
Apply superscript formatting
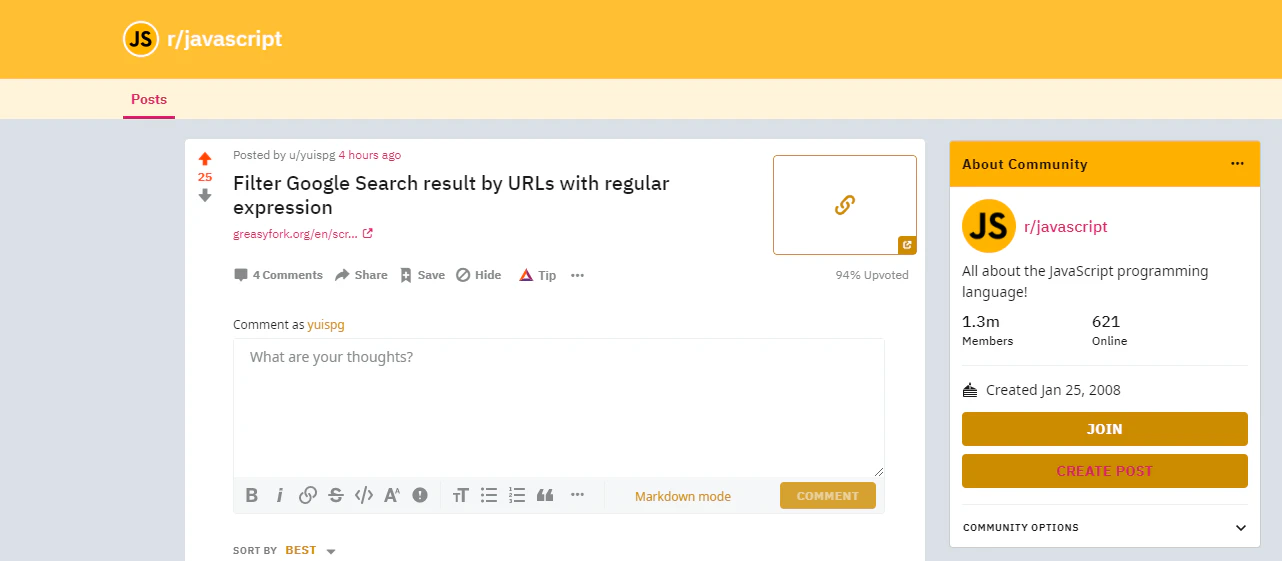click(x=392, y=495)
